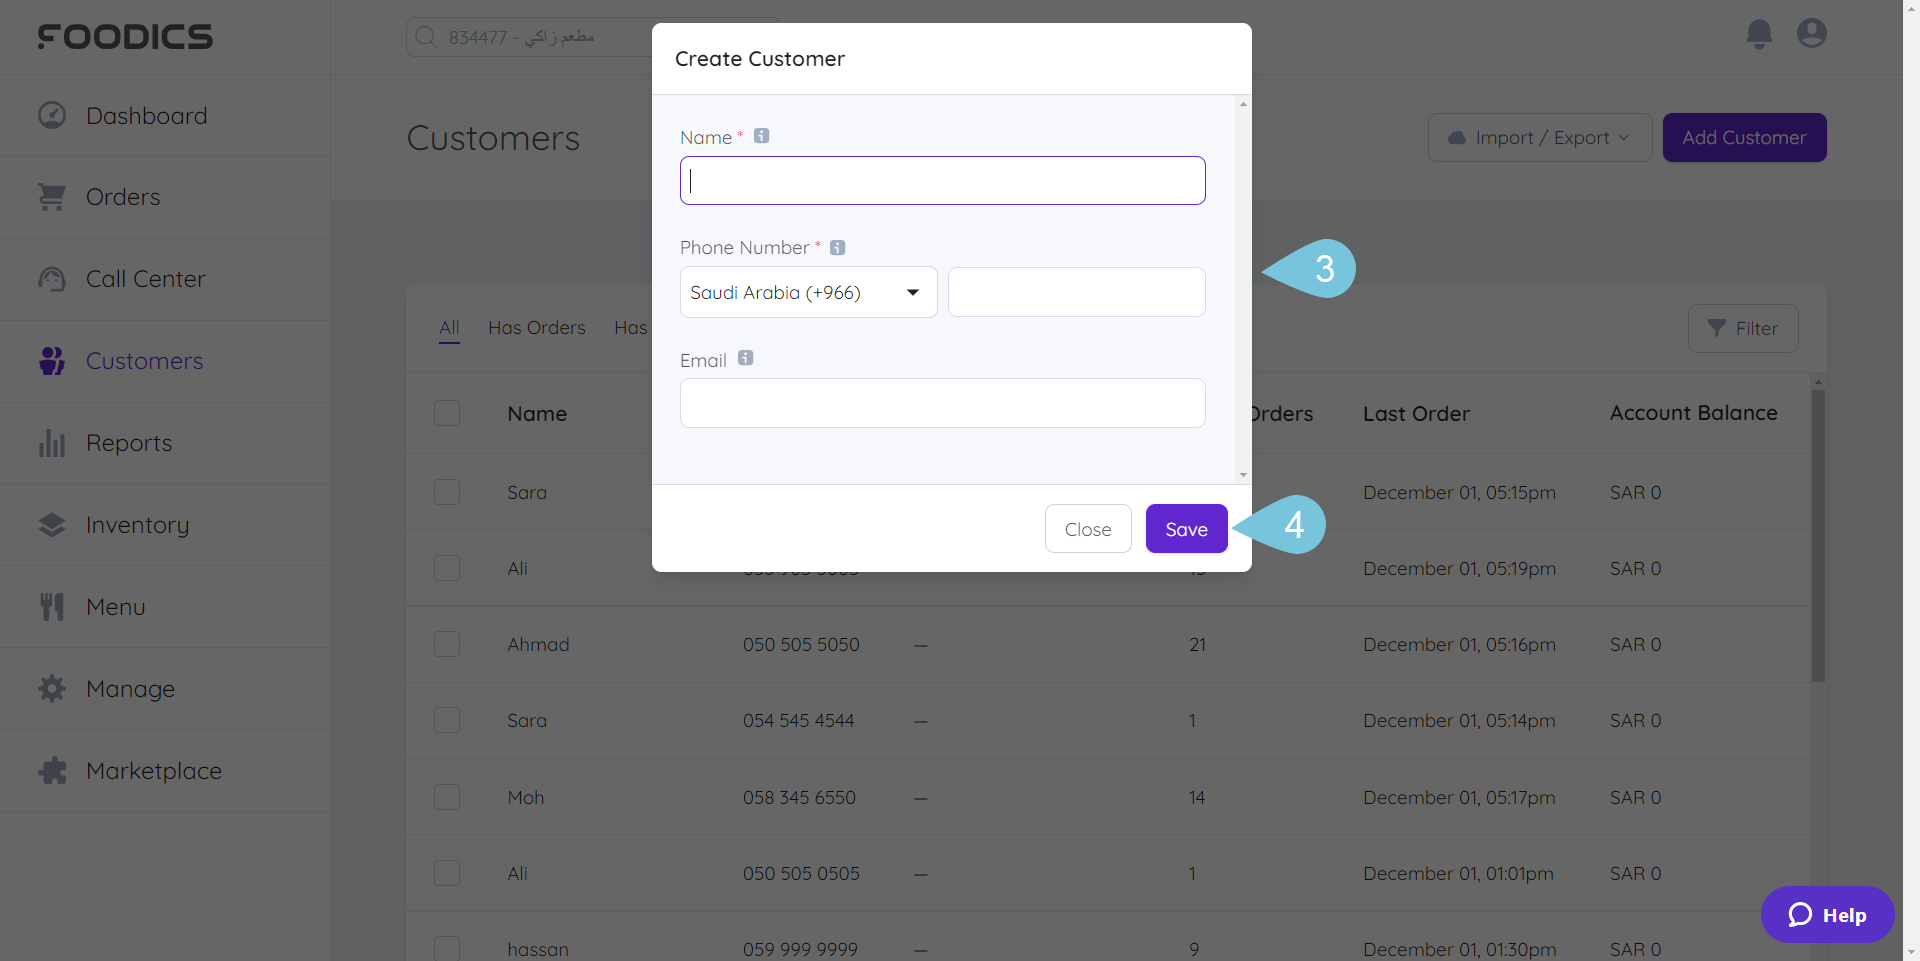
Task: Switch to the Has Orders tab
Action: point(537,327)
